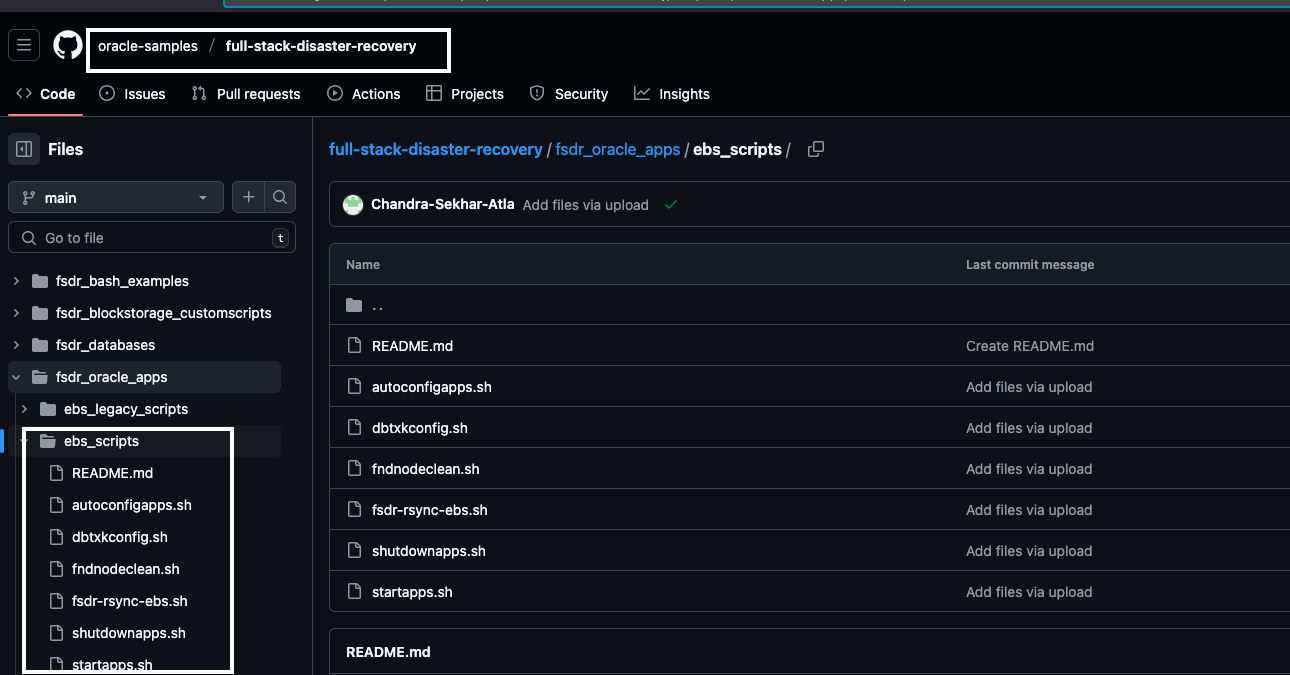
Task: Select fsdr_oracle_apps in the file tree
Action: pyautogui.click(x=112, y=377)
